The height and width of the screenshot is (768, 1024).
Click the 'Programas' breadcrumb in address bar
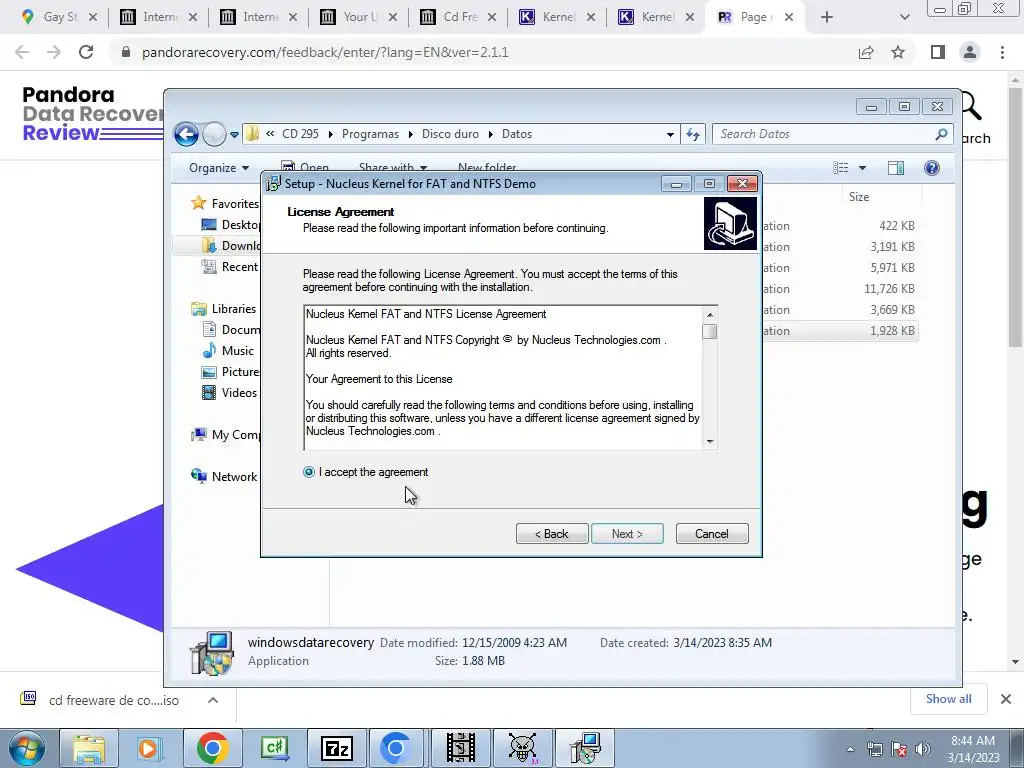[370, 134]
